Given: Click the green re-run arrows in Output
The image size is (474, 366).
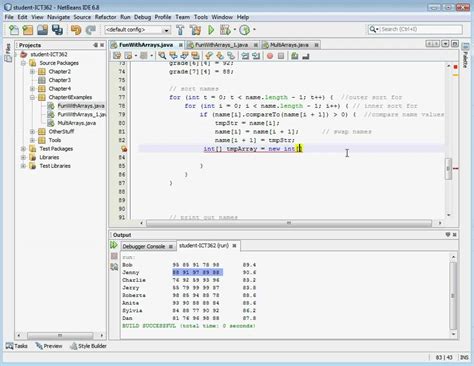Looking at the screenshot, I should 114,245.
